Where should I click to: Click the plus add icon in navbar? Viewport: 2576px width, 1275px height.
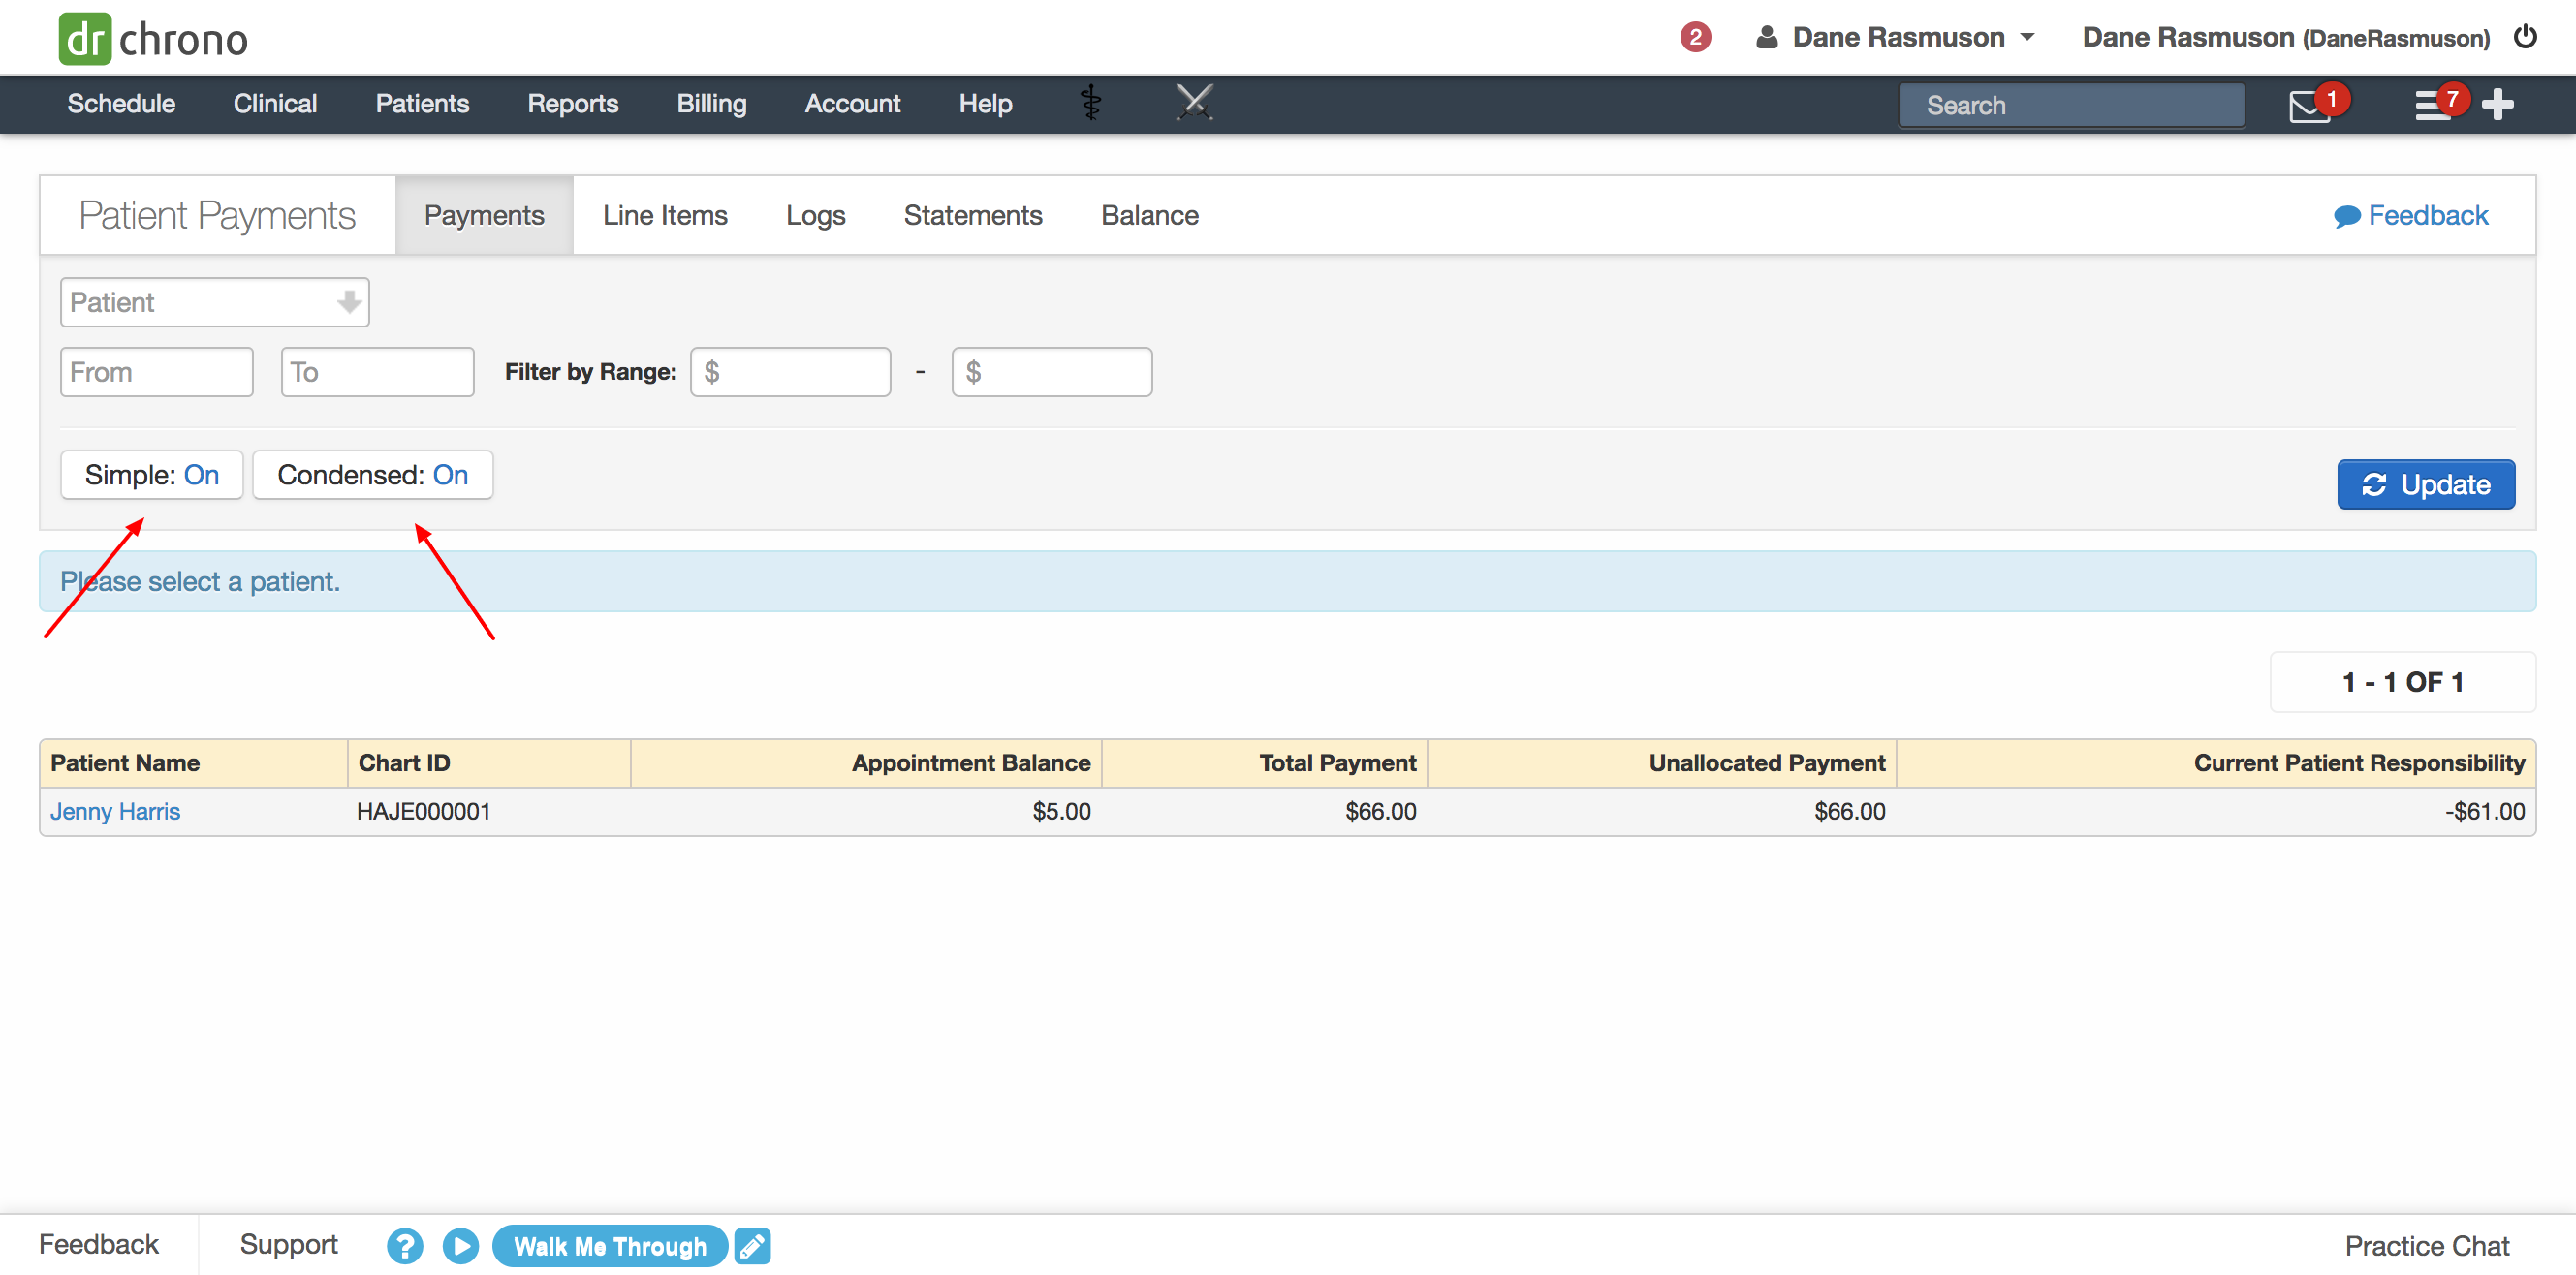click(x=2497, y=104)
